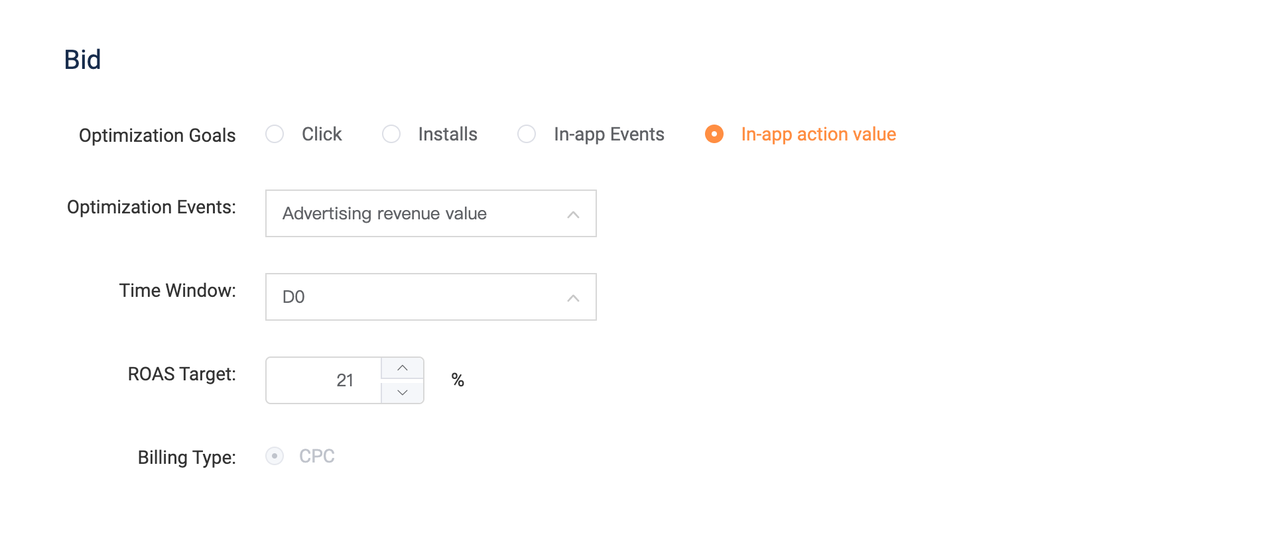1280x546 pixels.
Task: Click the "Installs" label text
Action: point(447,134)
